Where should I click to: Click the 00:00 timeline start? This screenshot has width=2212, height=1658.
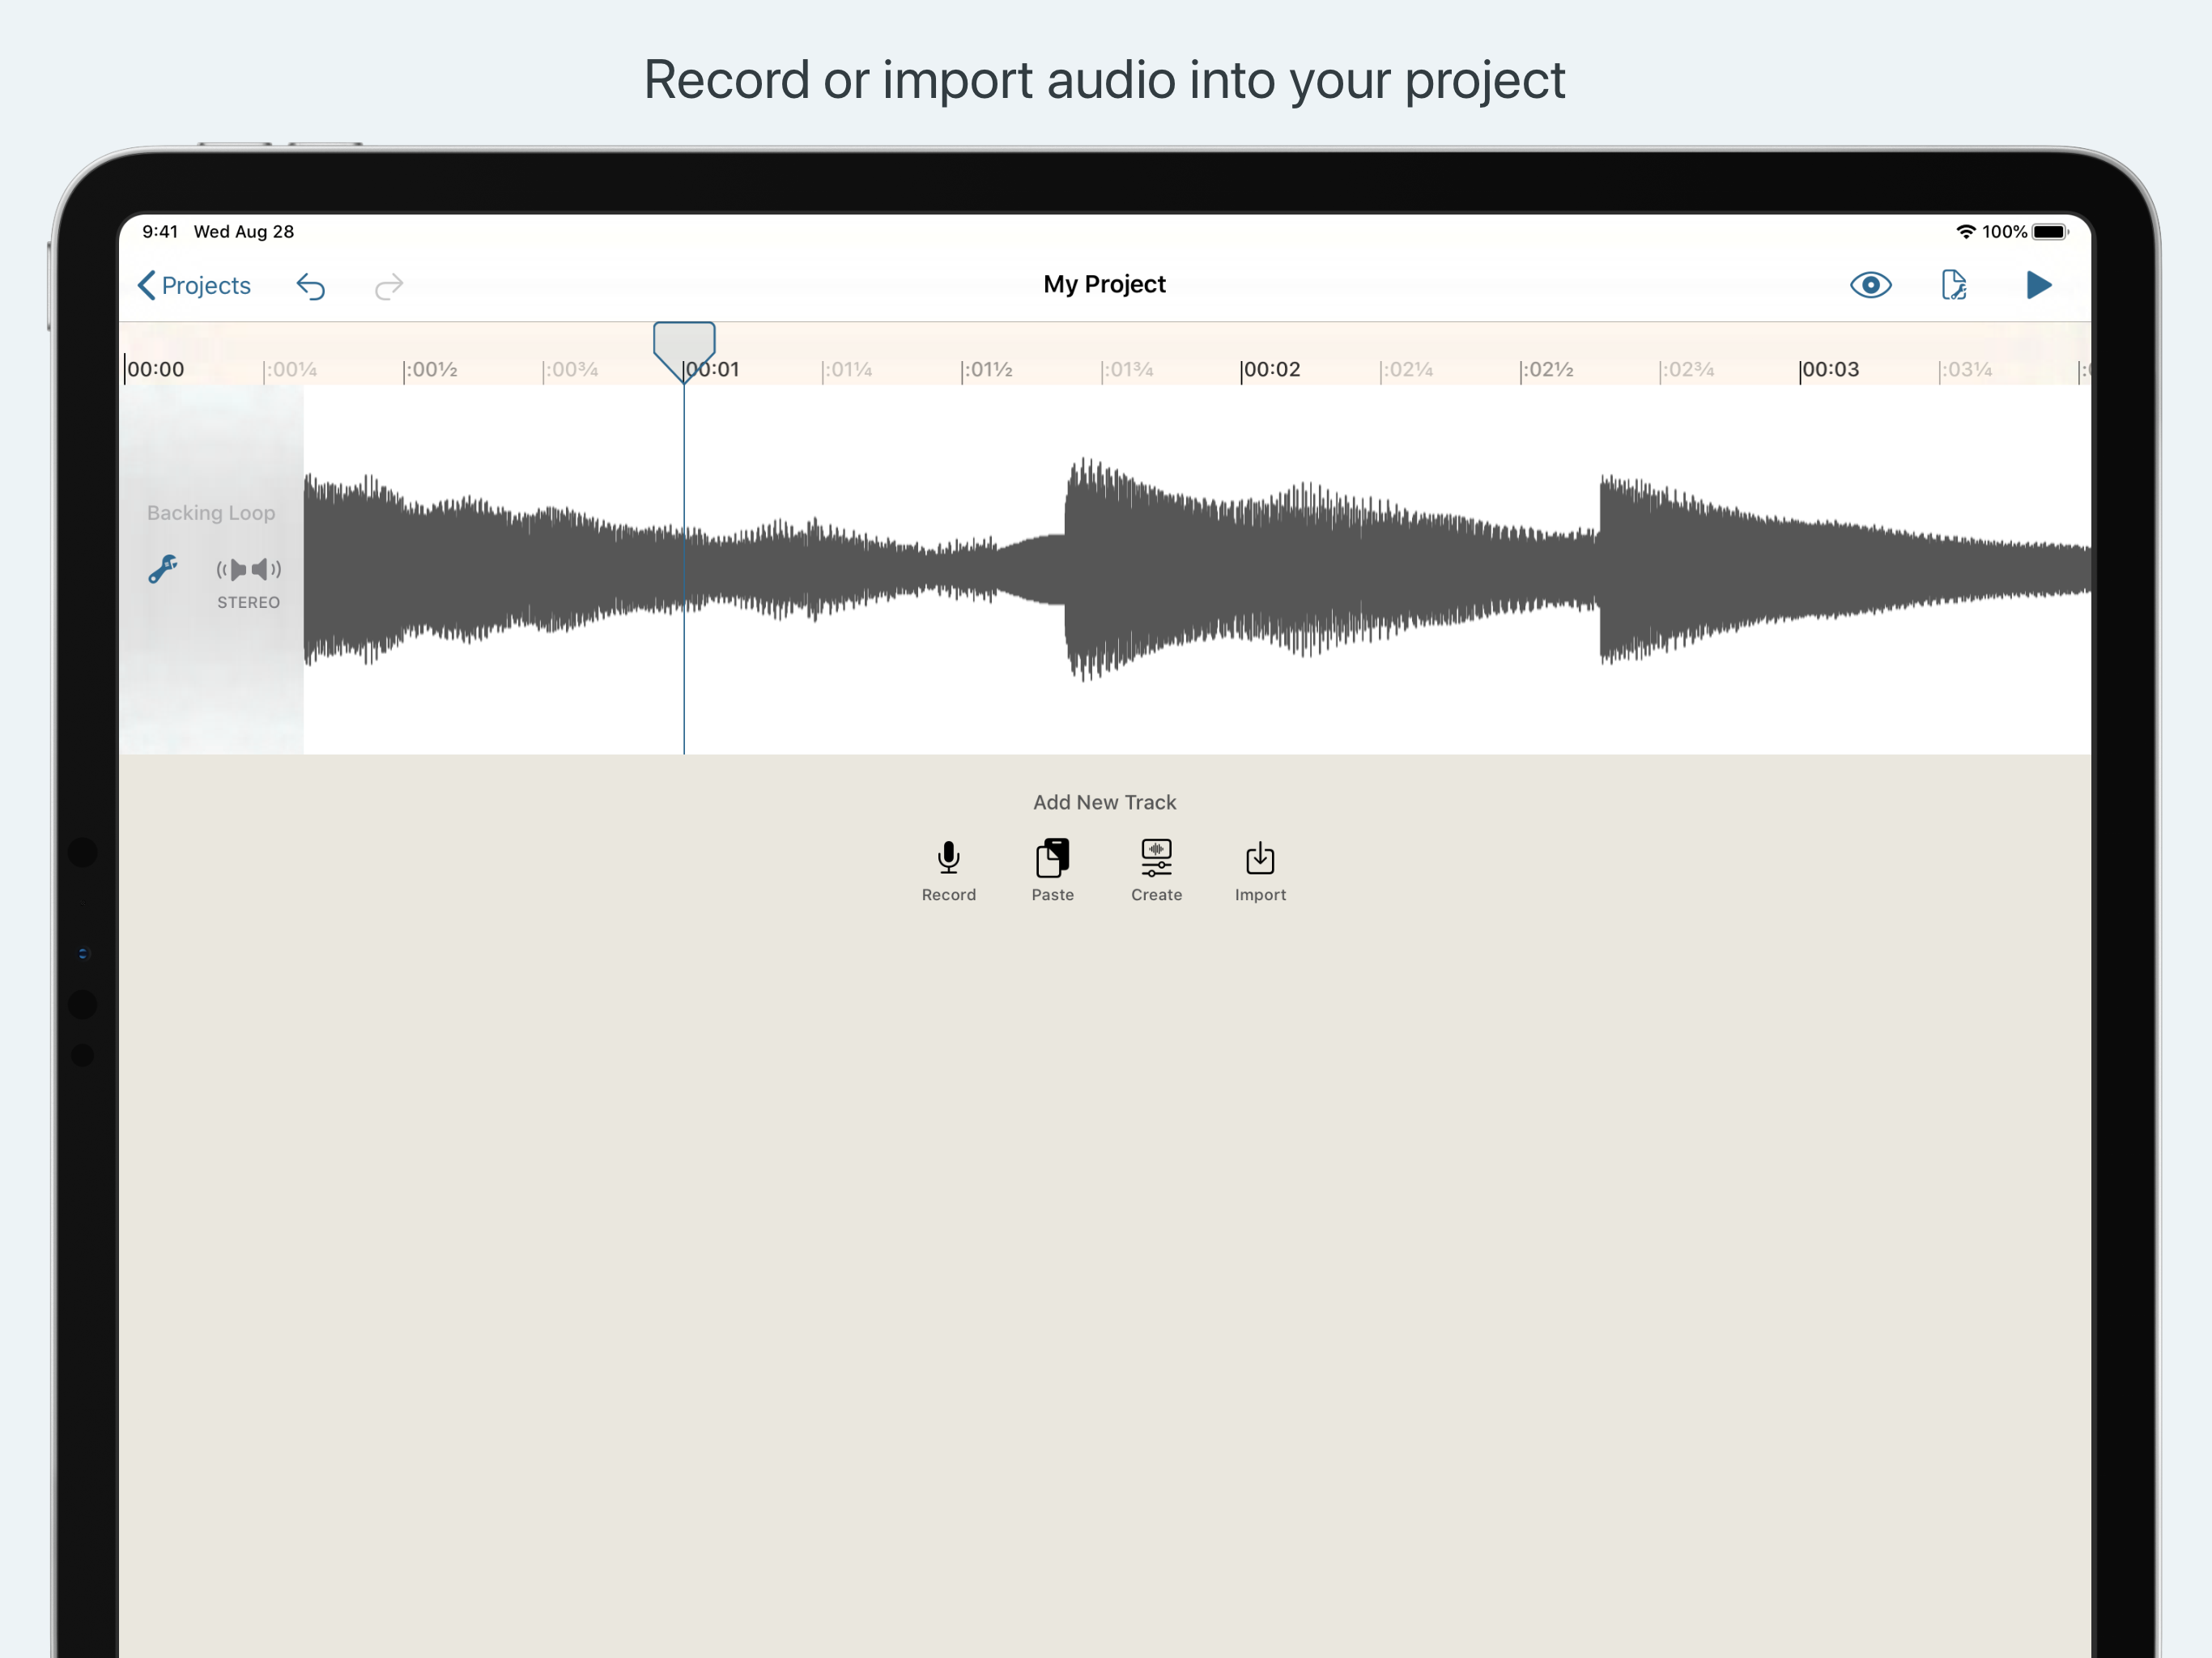pos(155,369)
